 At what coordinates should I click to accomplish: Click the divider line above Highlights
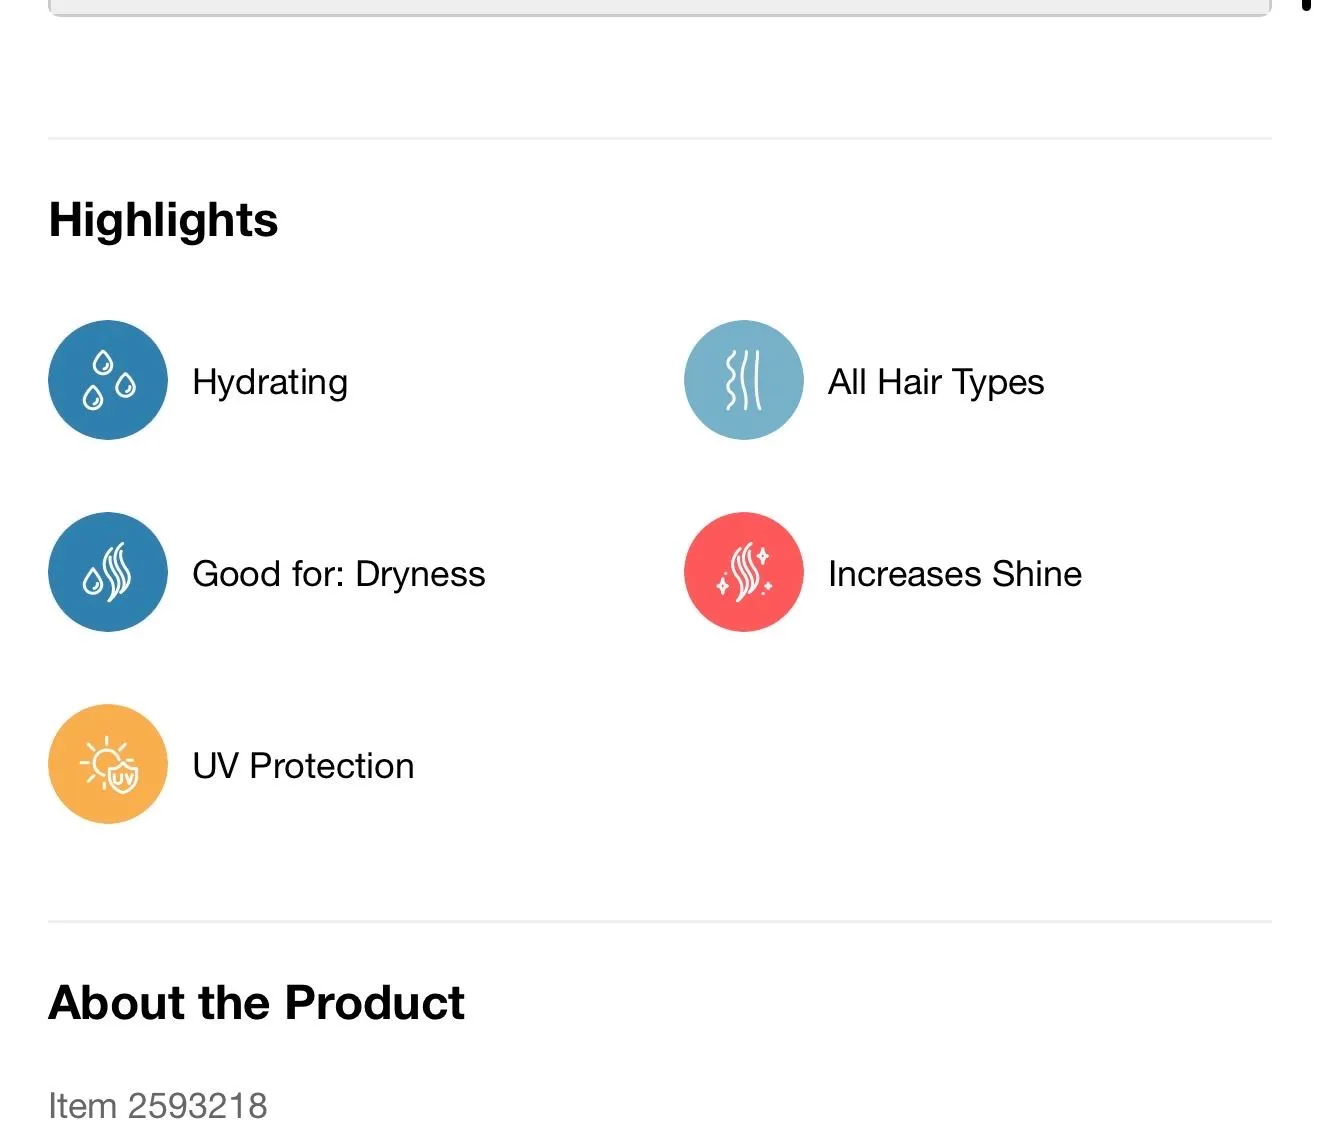coord(660,138)
